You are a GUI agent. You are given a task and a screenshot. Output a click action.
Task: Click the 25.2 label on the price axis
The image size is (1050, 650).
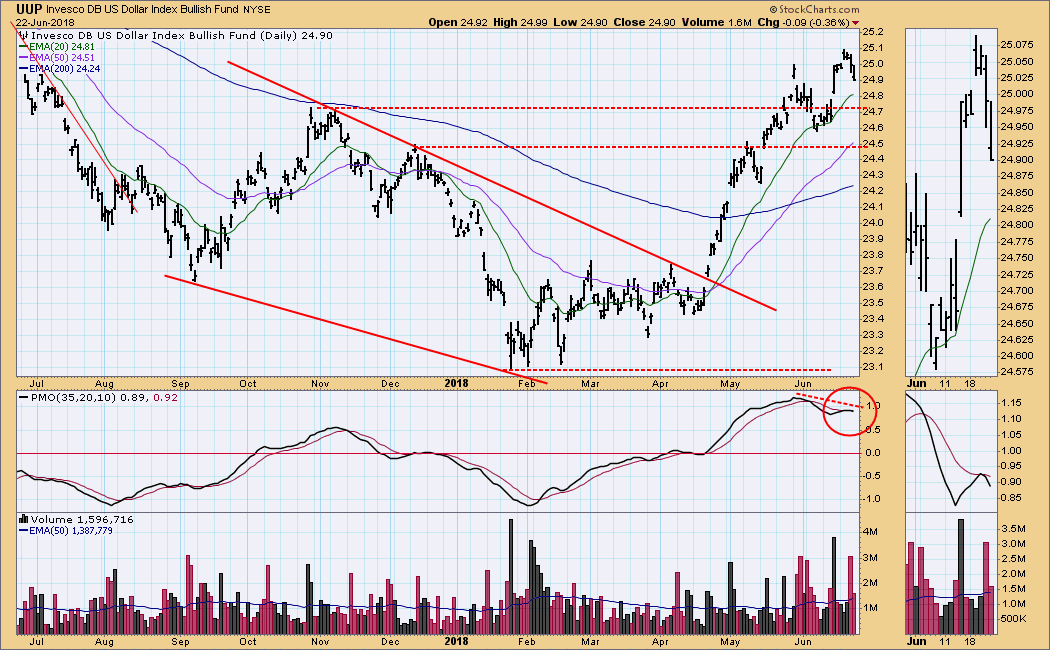click(x=873, y=32)
